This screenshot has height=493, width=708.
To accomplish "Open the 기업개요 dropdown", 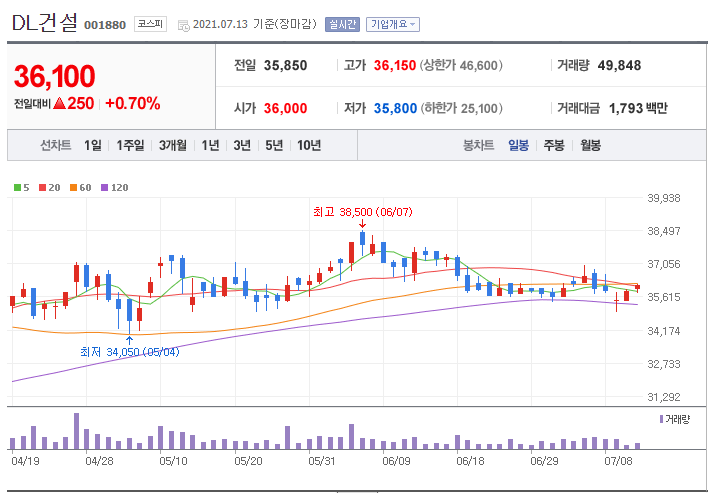I will 393,24.
